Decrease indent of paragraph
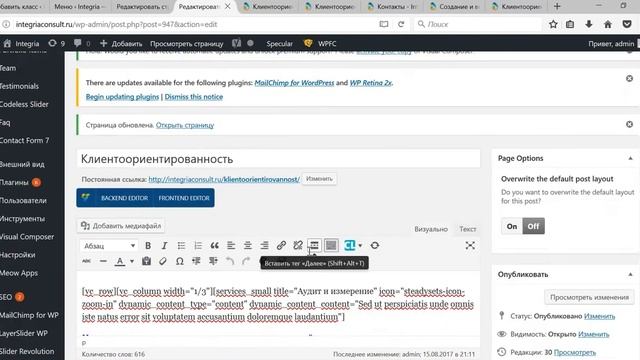 pos(196,261)
